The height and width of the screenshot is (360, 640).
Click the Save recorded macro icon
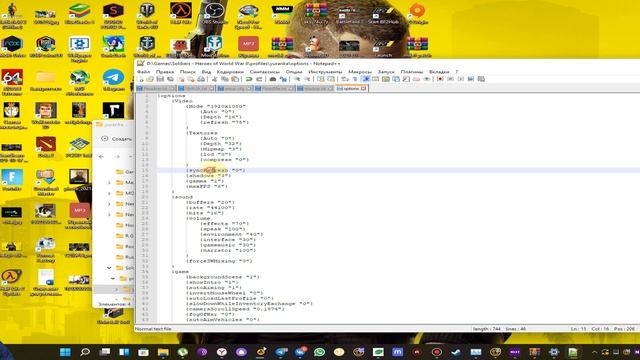pos(481,79)
